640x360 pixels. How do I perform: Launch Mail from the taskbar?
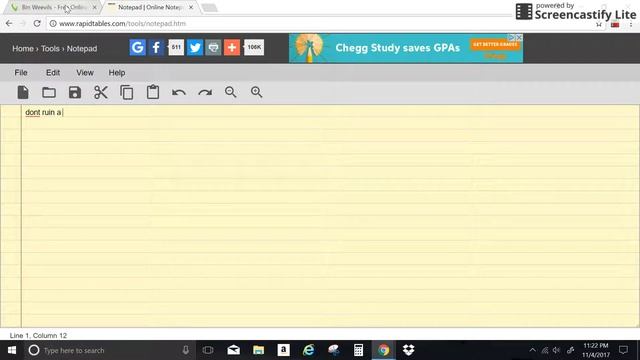233,350
